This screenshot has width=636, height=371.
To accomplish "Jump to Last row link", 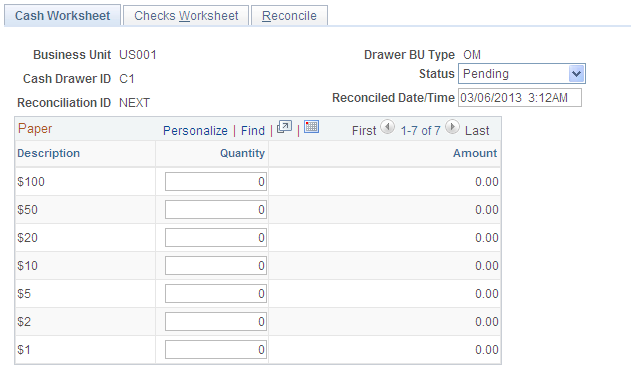I will (477, 131).
